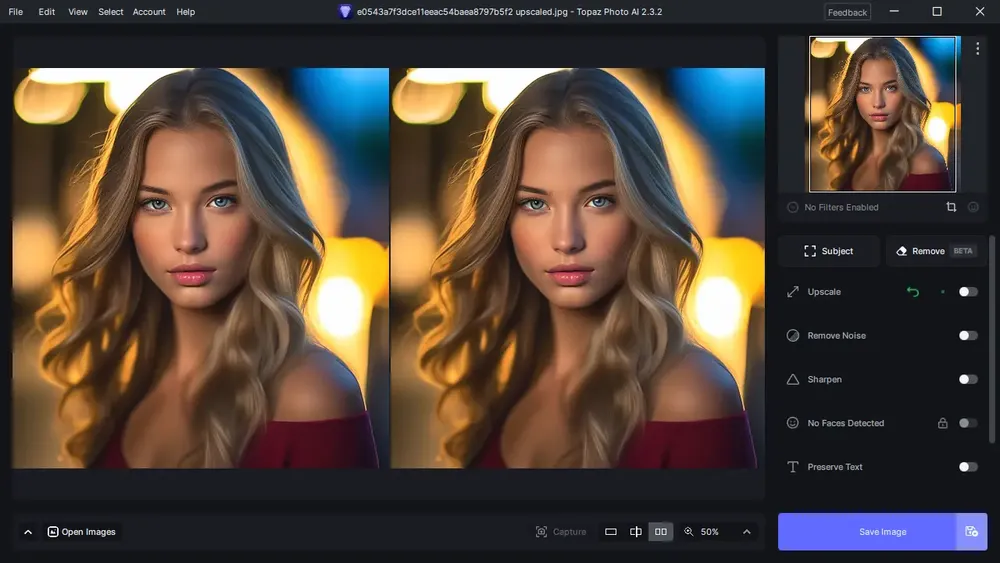Click the zoom magnifier icon
The width and height of the screenshot is (1000, 563).
pos(689,532)
